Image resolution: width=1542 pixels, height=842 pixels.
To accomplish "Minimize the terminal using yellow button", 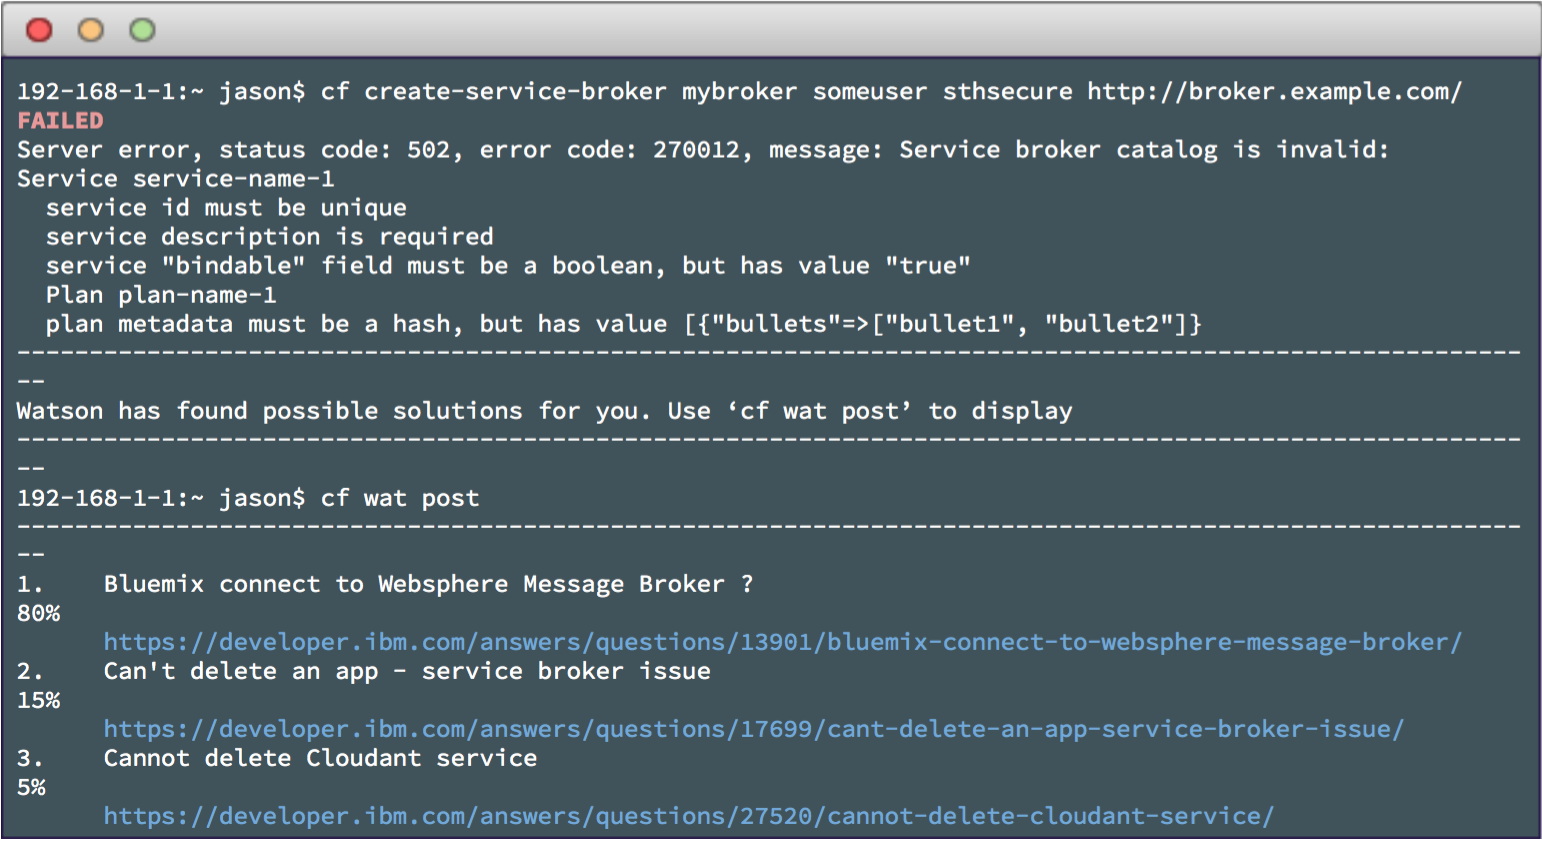I will coord(91,30).
